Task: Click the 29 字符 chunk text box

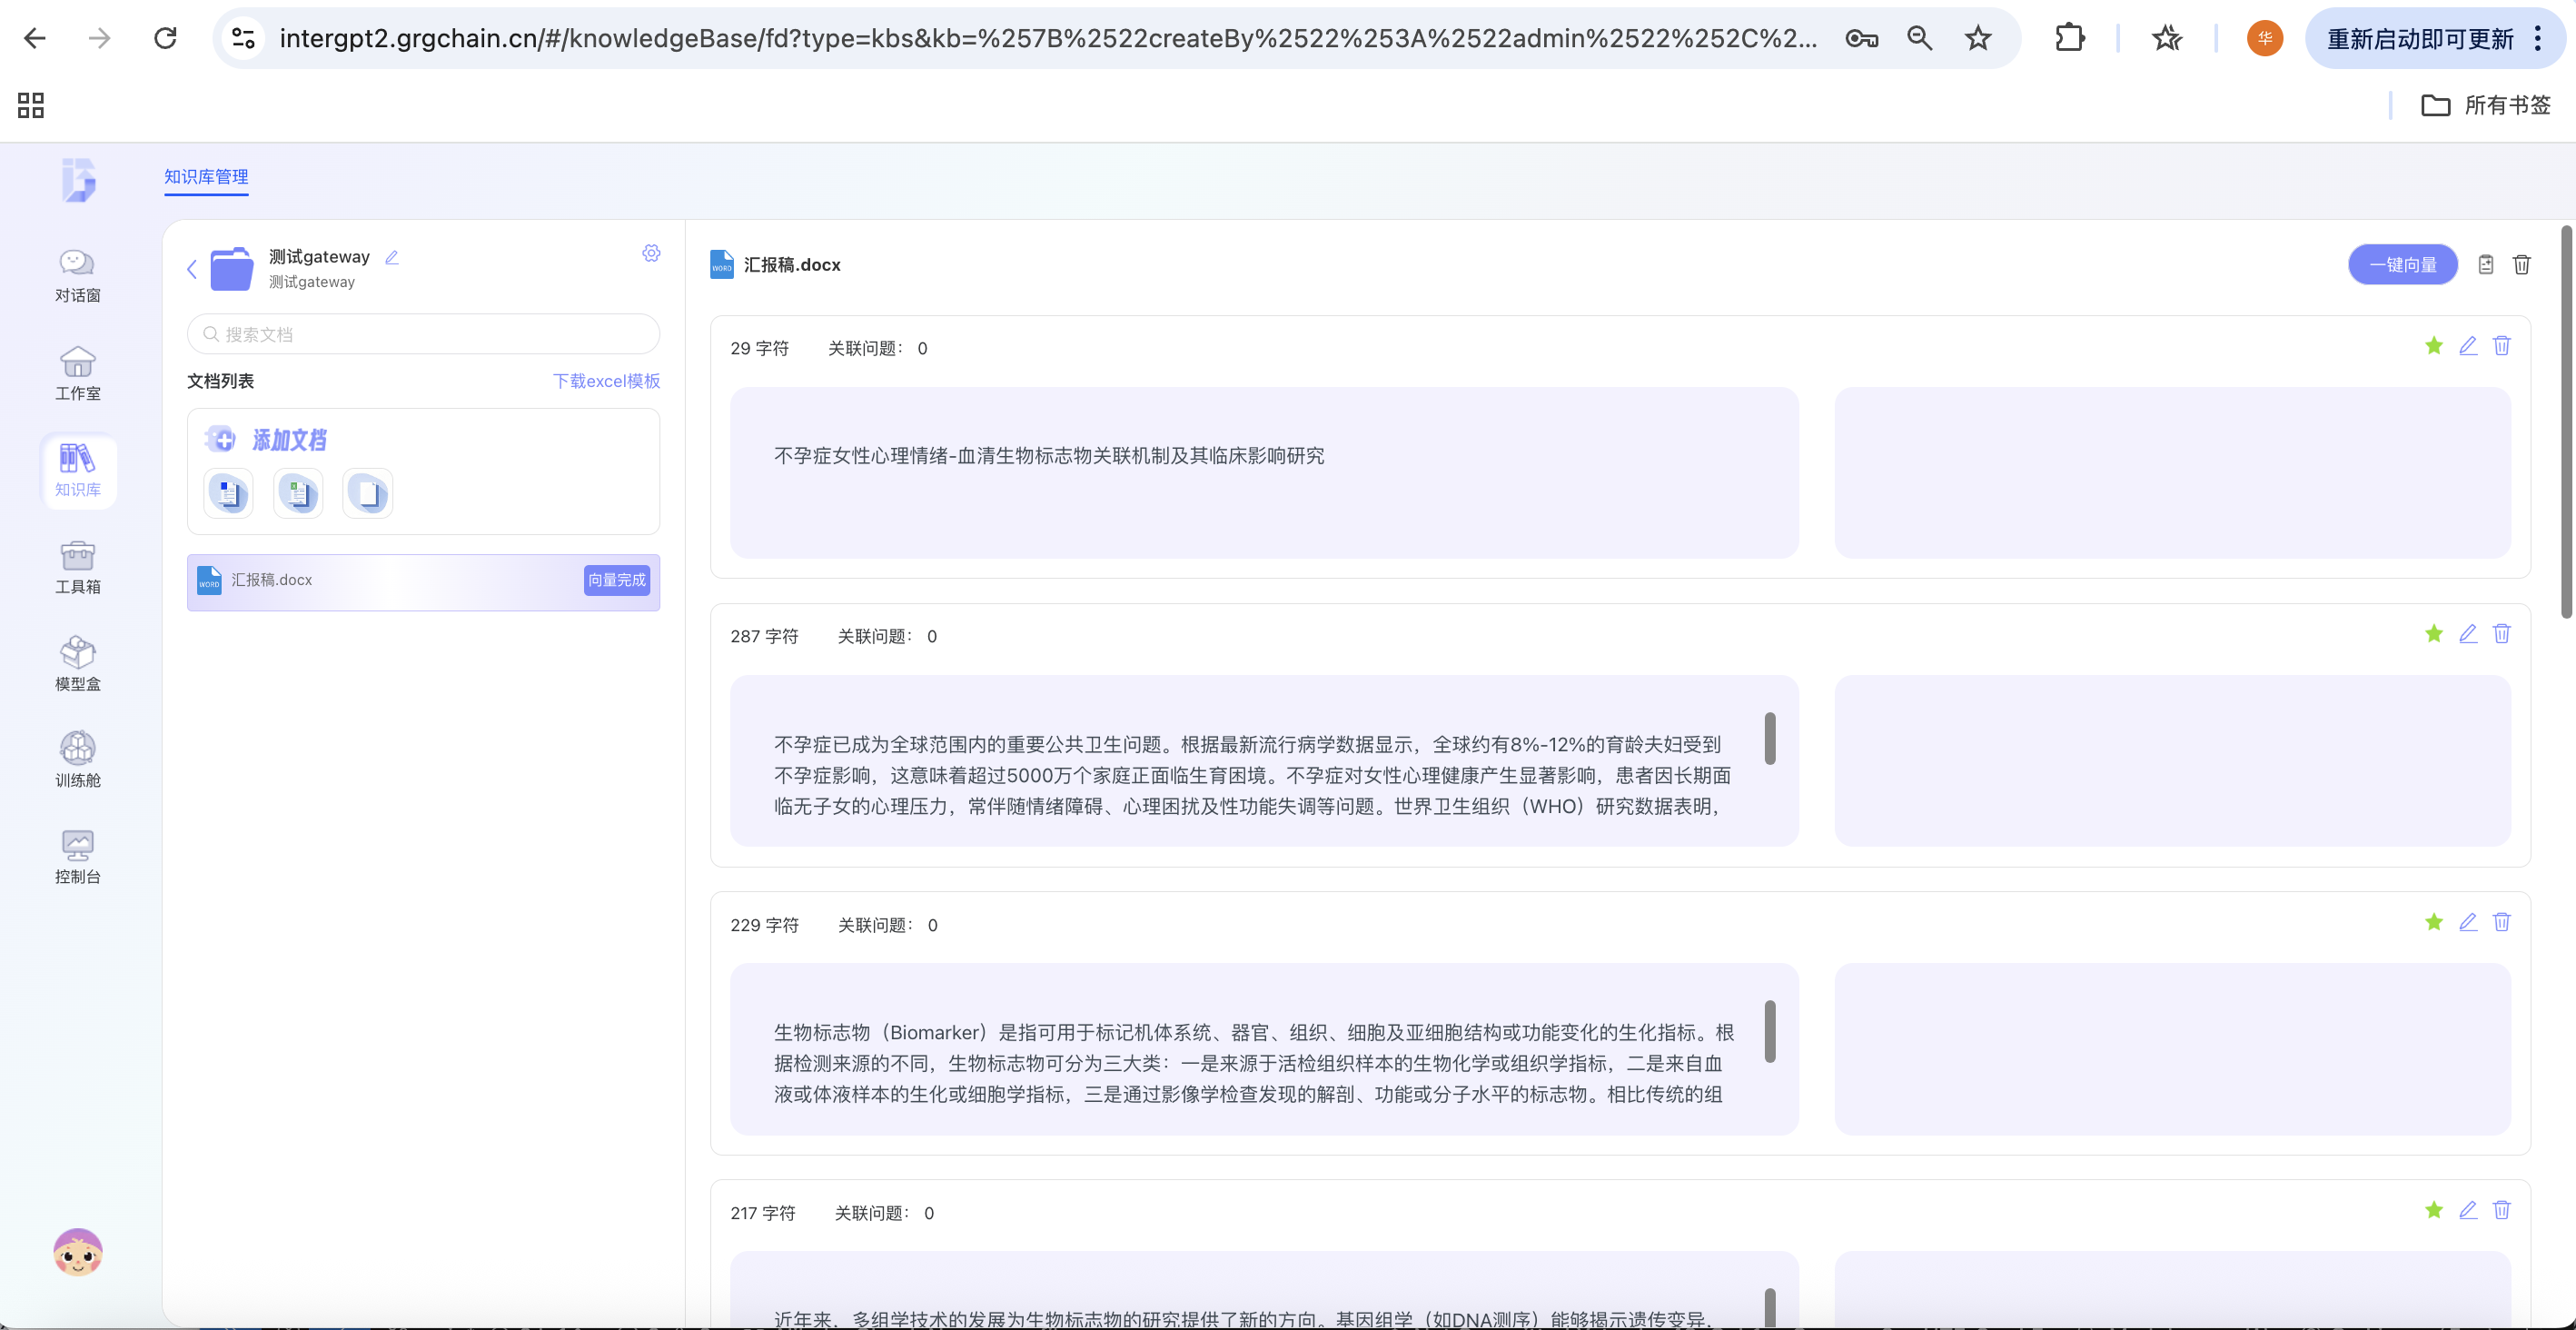Action: click(1263, 473)
